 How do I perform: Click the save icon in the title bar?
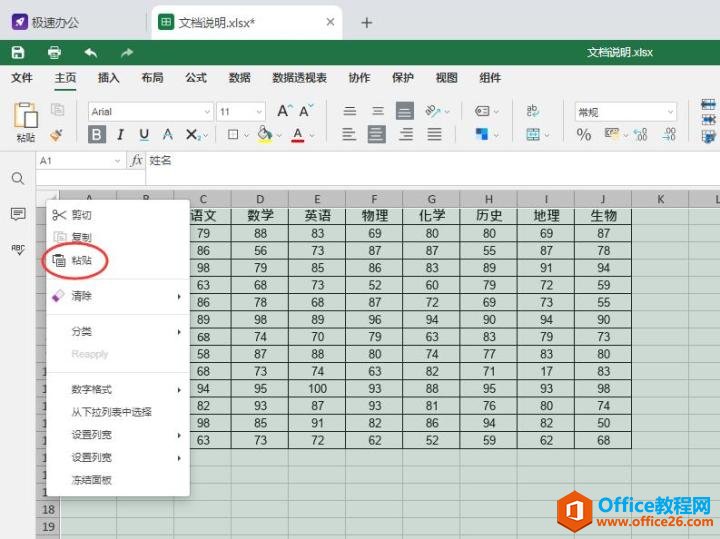[x=18, y=52]
